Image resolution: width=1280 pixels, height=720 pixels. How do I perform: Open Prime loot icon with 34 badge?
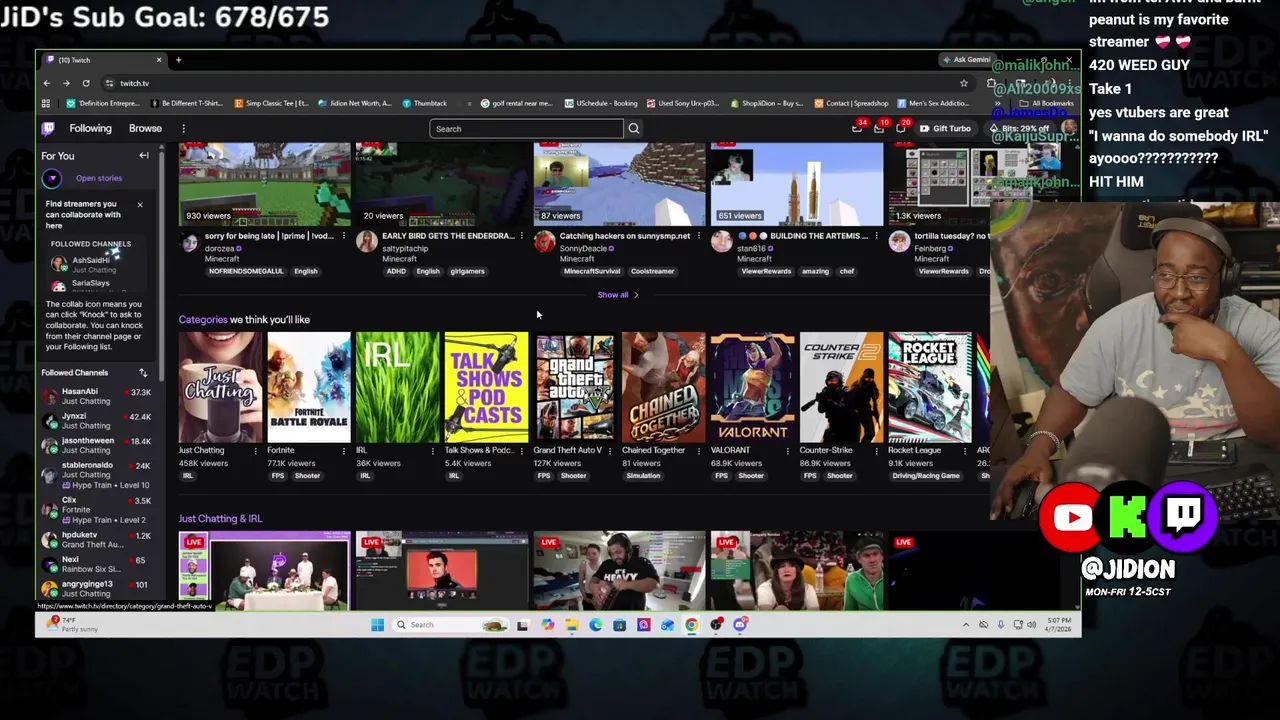[x=857, y=128]
